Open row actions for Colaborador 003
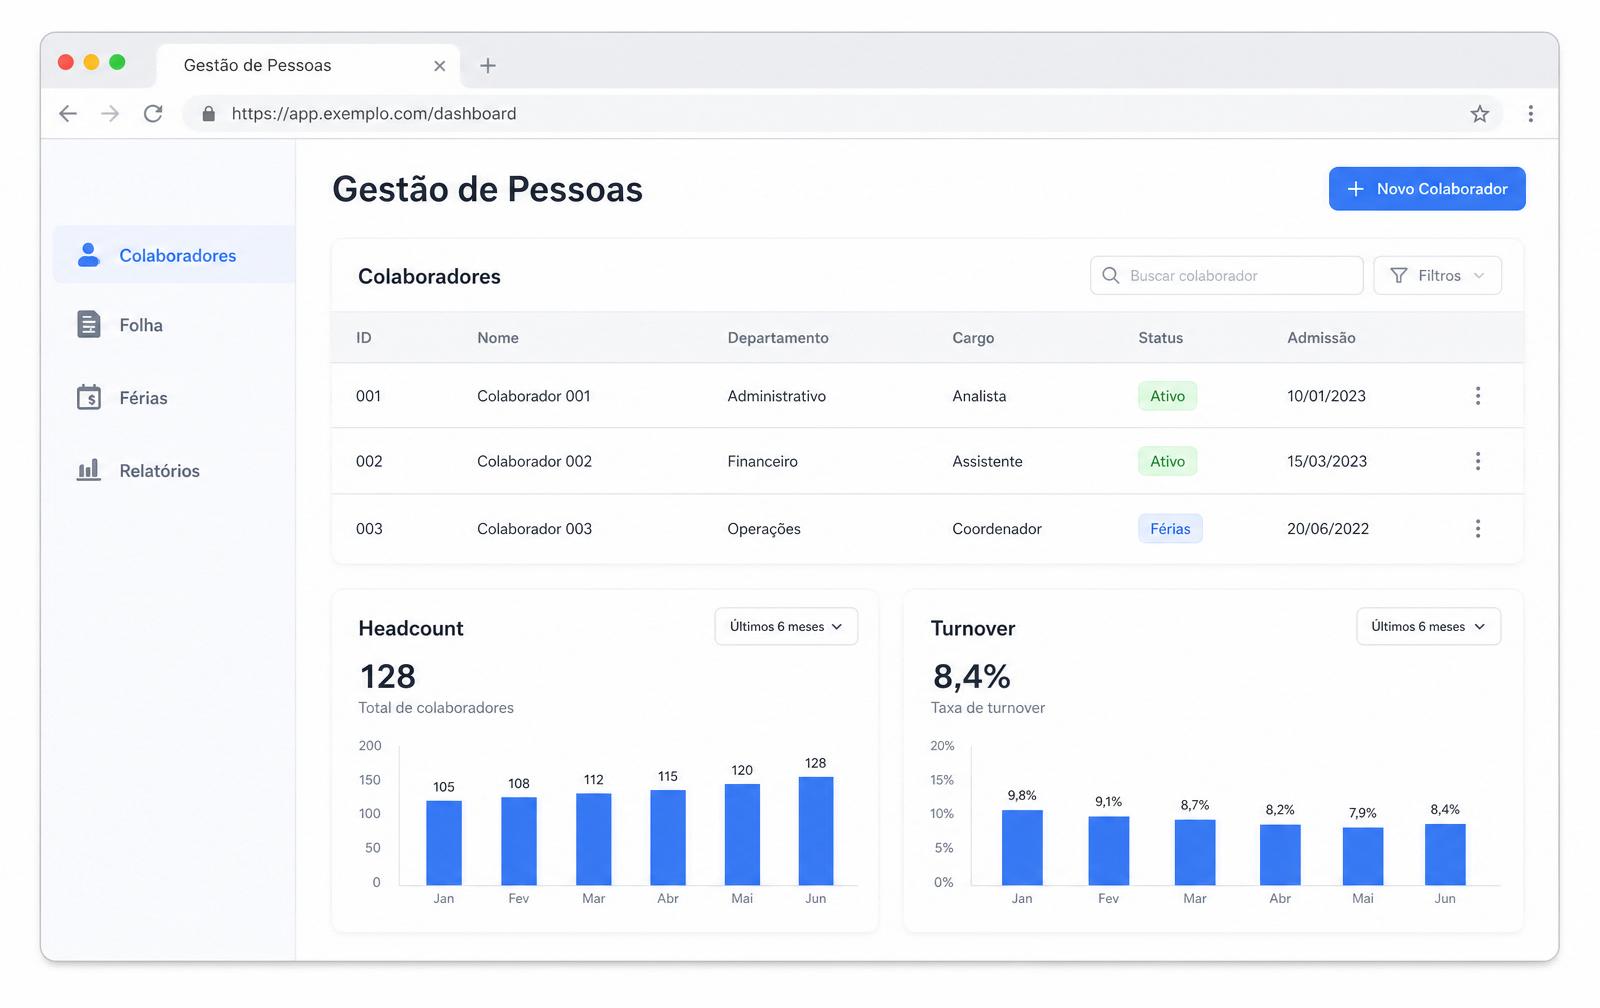Image resolution: width=1600 pixels, height=1008 pixels. click(x=1477, y=529)
